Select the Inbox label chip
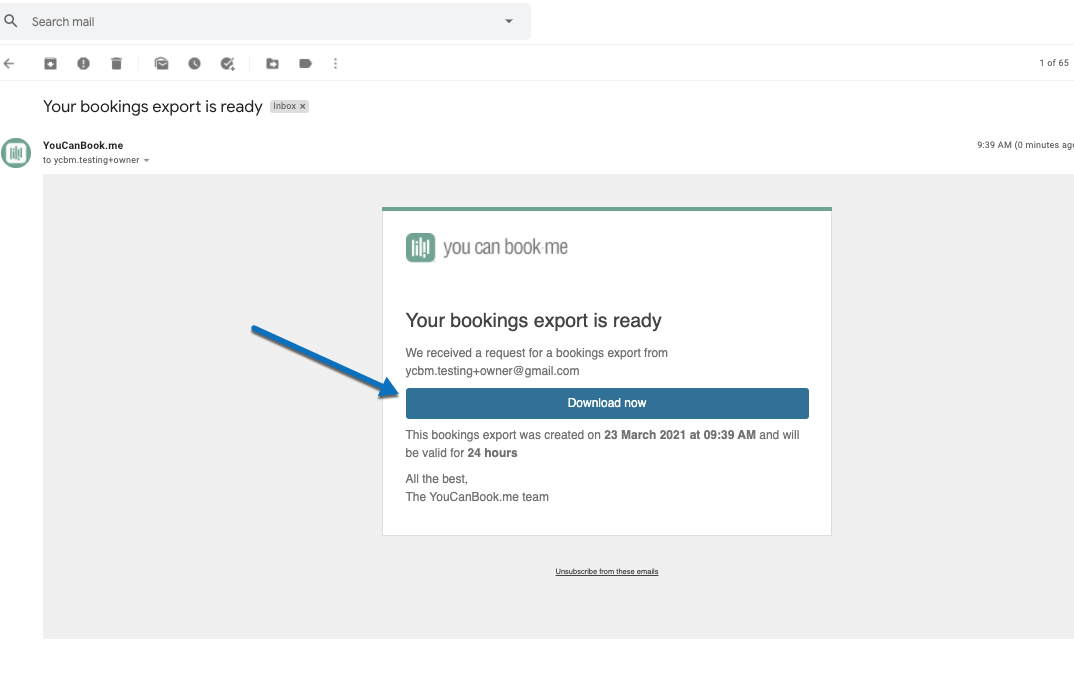The height and width of the screenshot is (676, 1074). pos(283,105)
